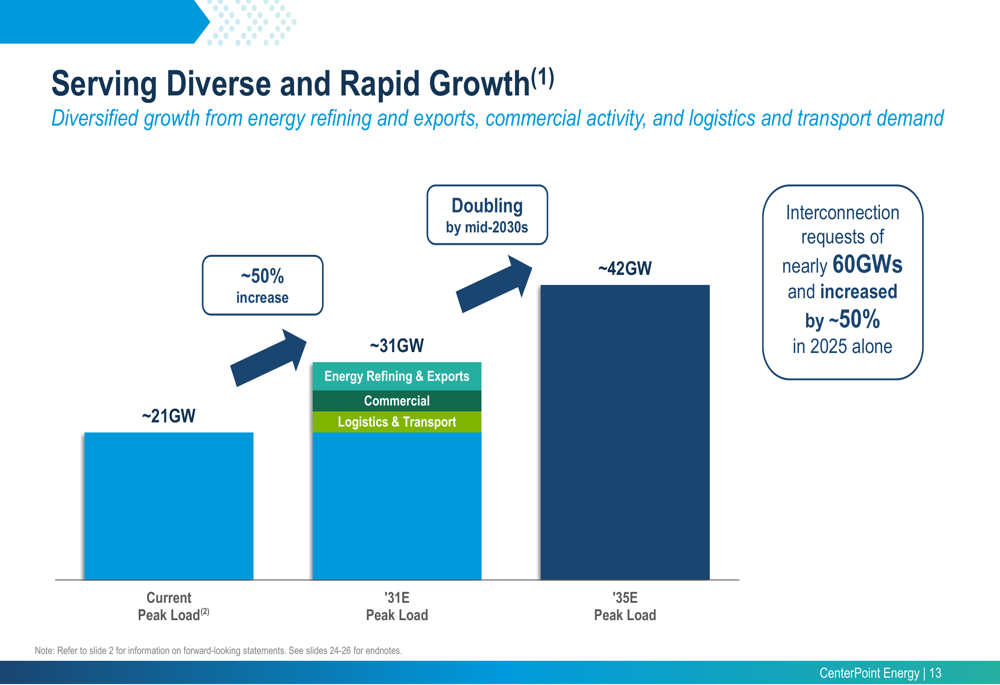
Task: Click the 'CenterPoint Energy | 13' footer text
Action: (x=880, y=673)
